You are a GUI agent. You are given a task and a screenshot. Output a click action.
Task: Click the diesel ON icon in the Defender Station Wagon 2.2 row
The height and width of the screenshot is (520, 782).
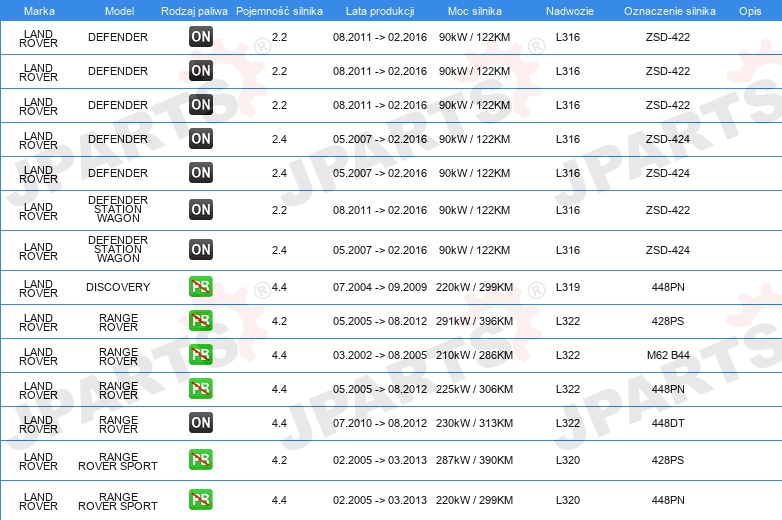click(x=201, y=210)
